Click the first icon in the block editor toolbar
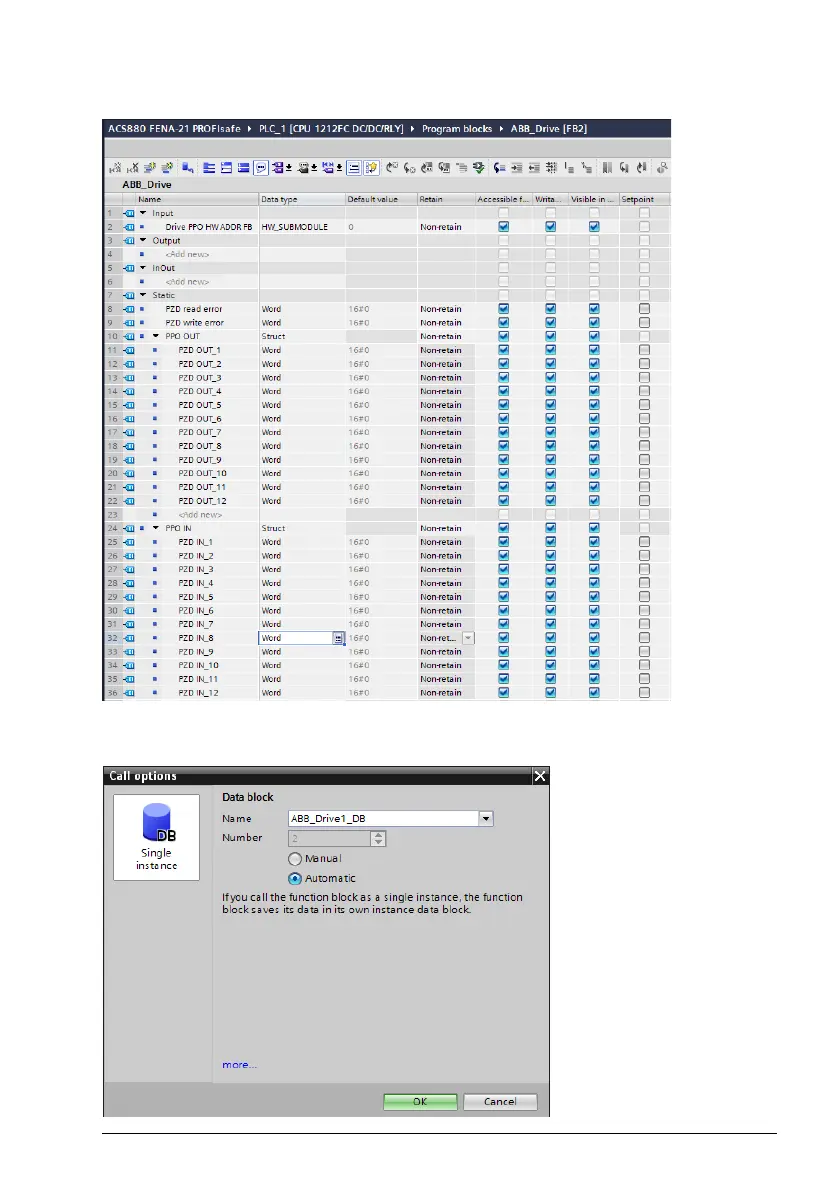Viewport: 840px width, 1190px height. pyautogui.click(x=116, y=167)
